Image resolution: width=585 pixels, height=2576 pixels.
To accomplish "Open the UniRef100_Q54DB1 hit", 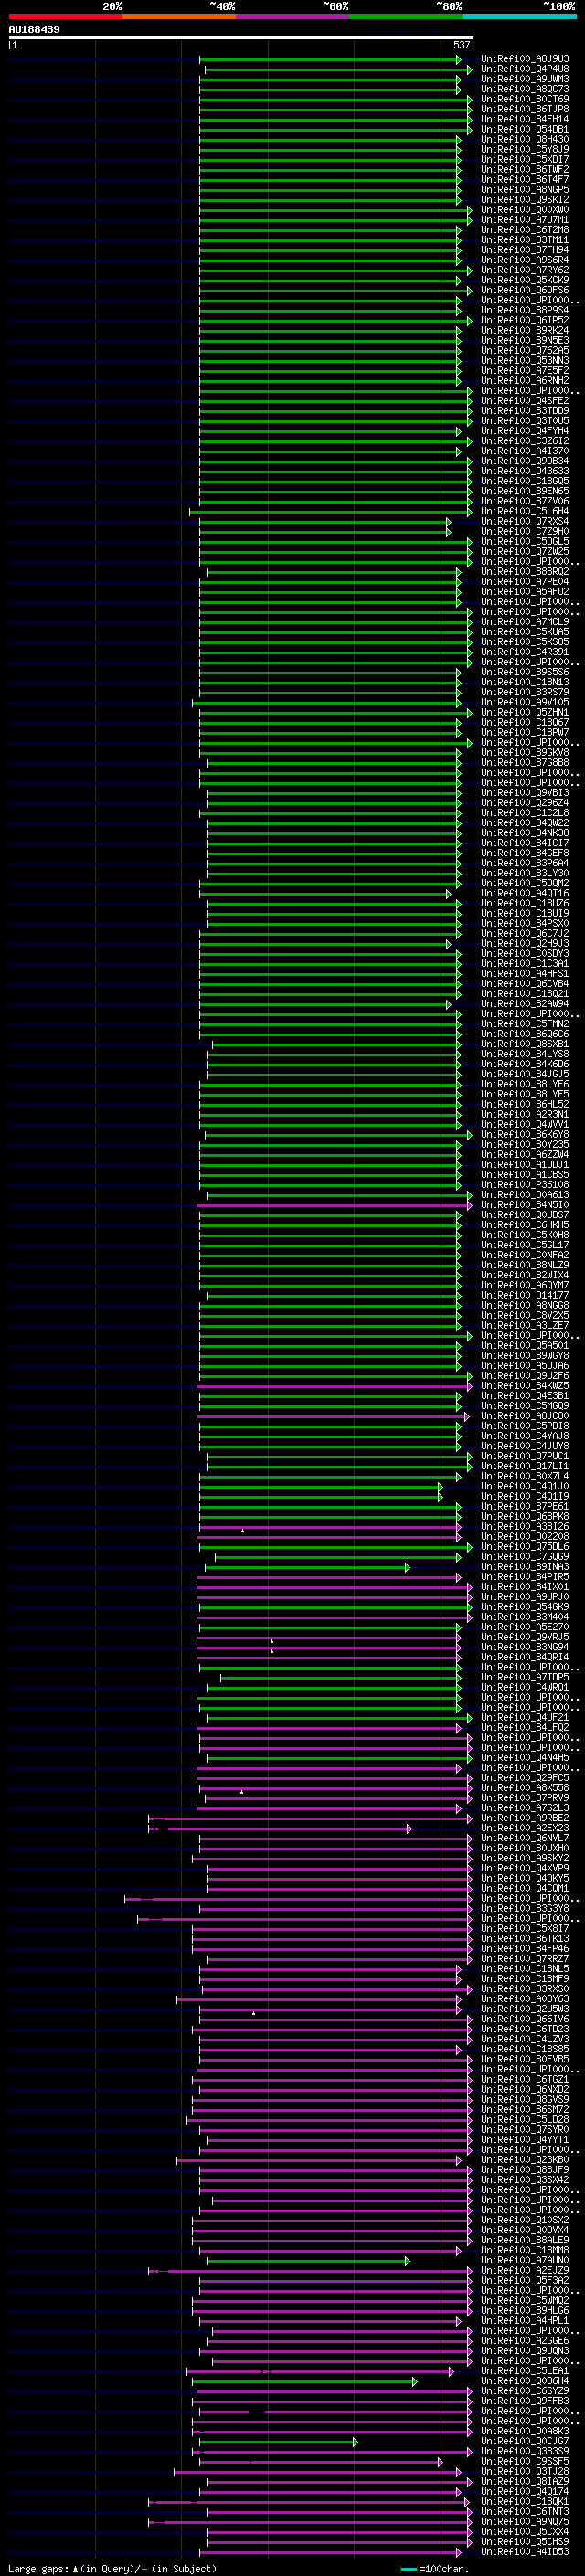I will 525,129.
